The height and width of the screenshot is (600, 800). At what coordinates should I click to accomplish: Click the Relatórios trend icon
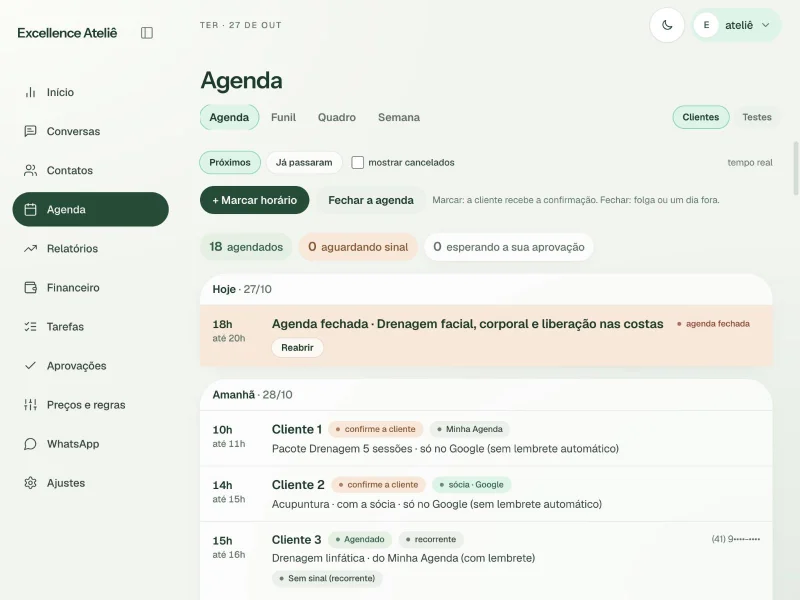pos(31,248)
